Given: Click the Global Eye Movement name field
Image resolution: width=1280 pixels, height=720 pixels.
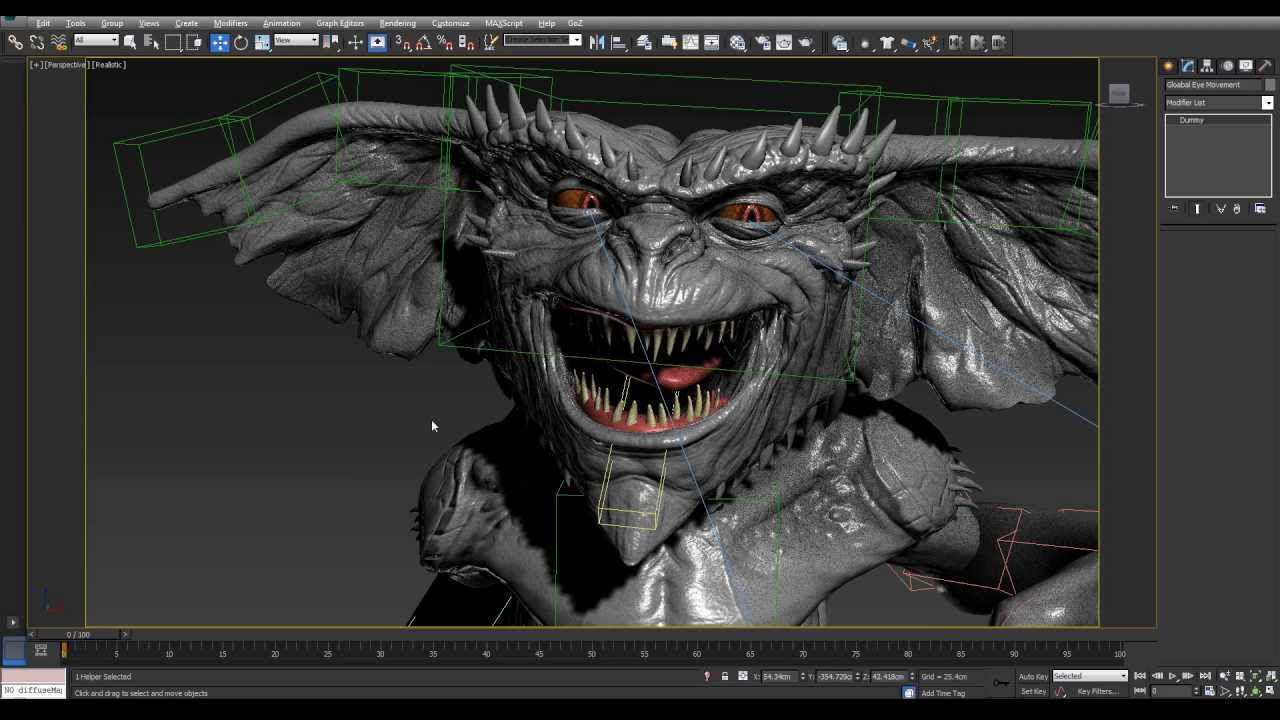Looking at the screenshot, I should click(x=1213, y=85).
